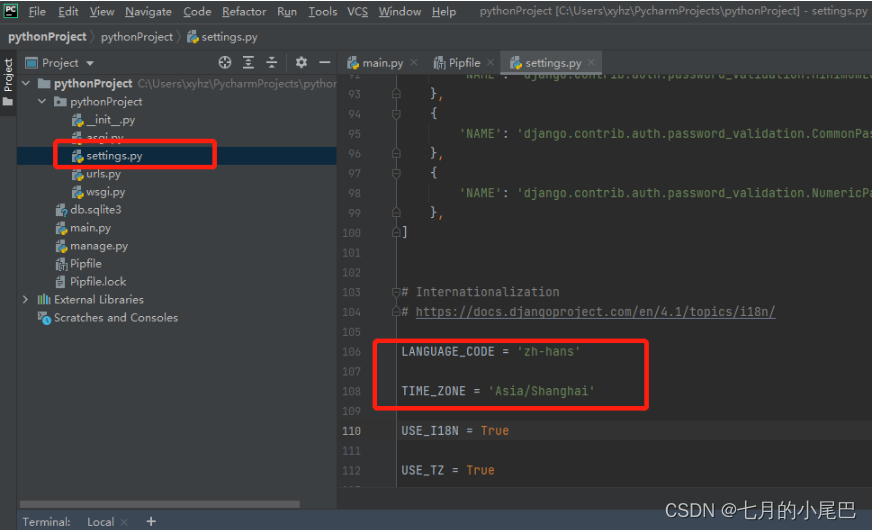Toggle code fold marker on line 97
872x530 pixels.
click(x=396, y=174)
